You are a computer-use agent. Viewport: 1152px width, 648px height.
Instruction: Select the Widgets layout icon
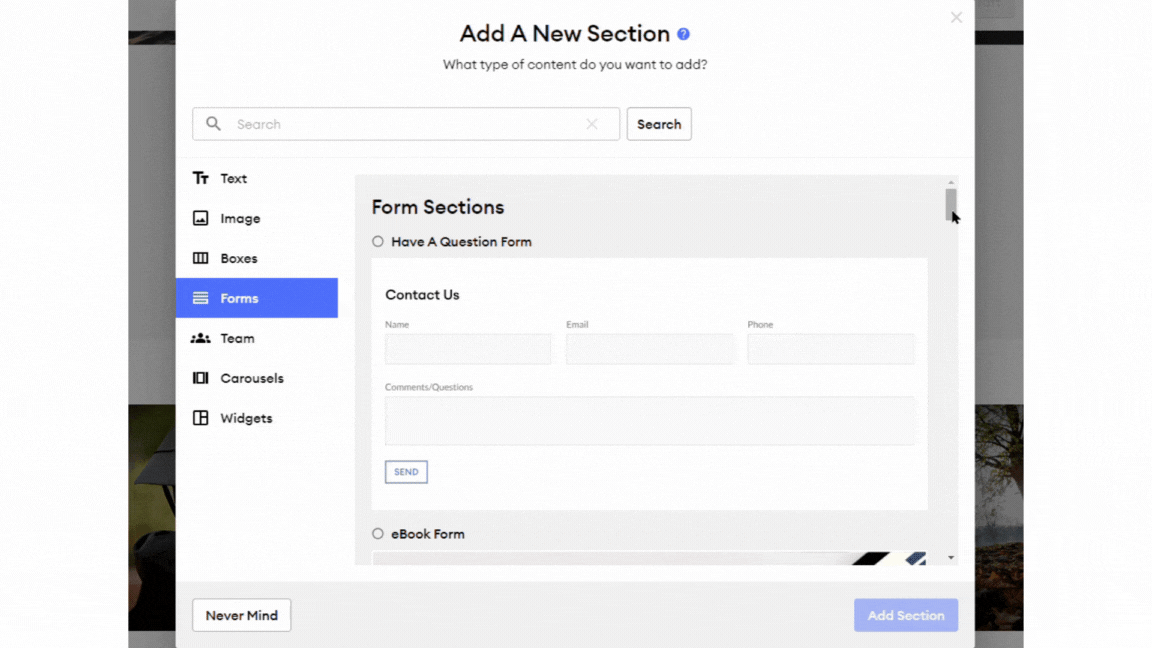(202, 418)
